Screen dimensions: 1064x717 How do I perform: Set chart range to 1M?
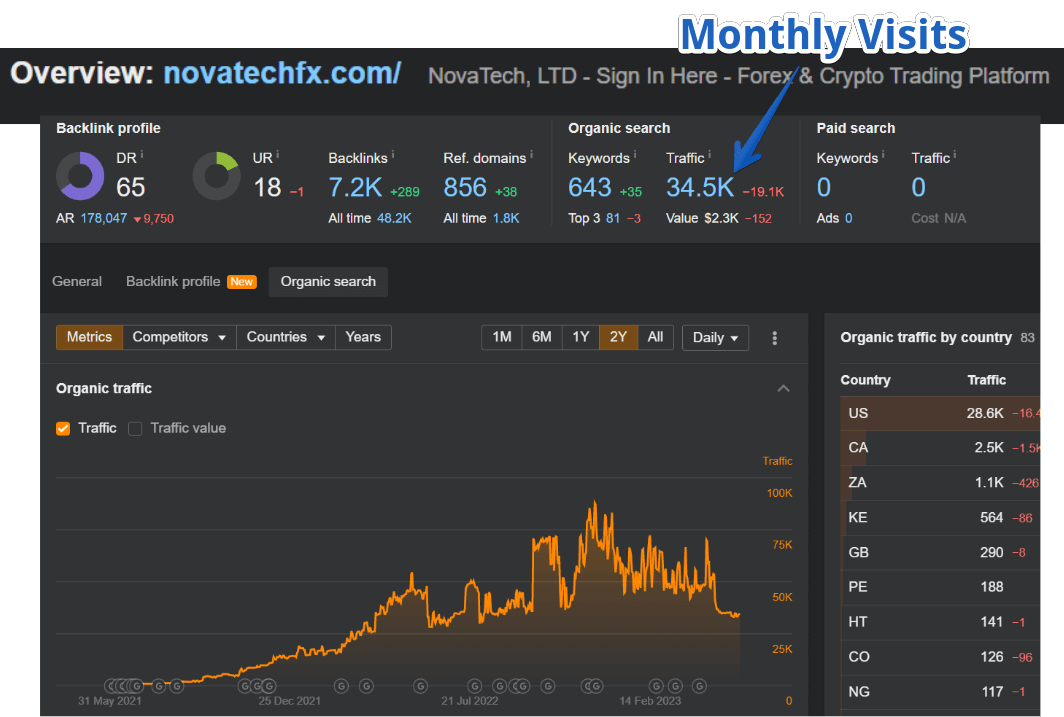pos(501,337)
